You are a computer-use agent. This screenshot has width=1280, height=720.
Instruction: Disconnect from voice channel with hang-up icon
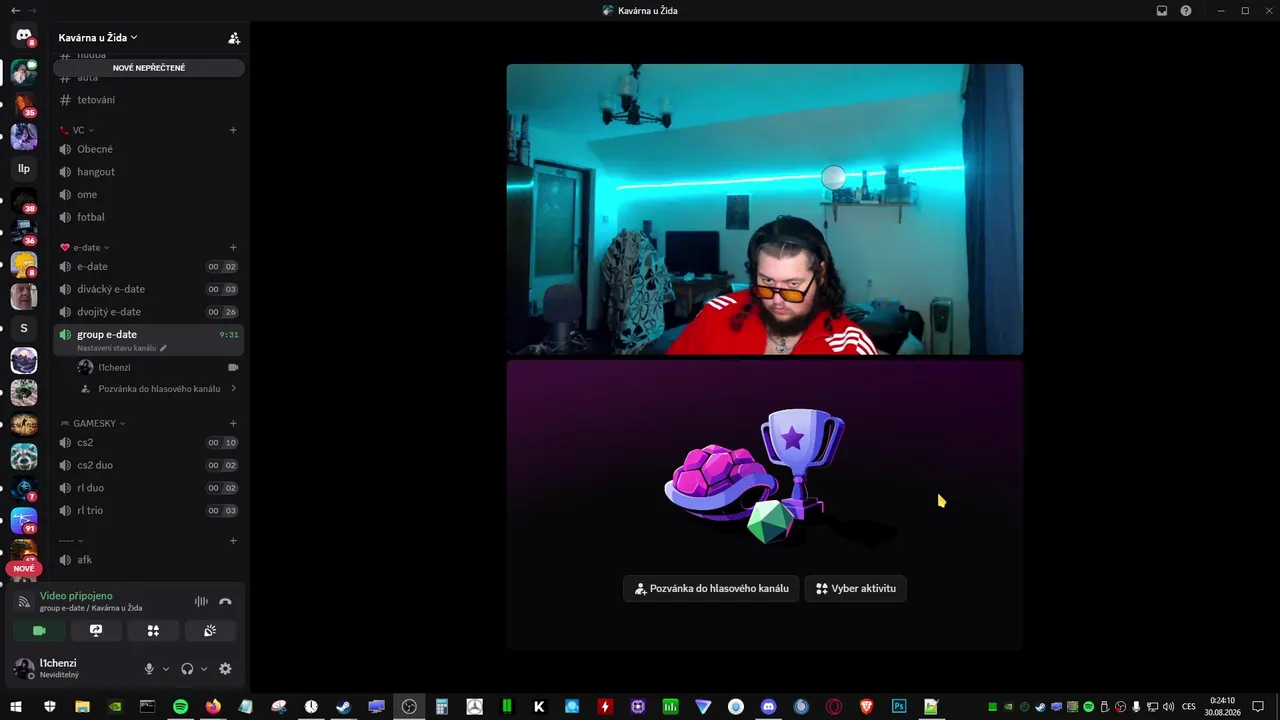(x=225, y=602)
